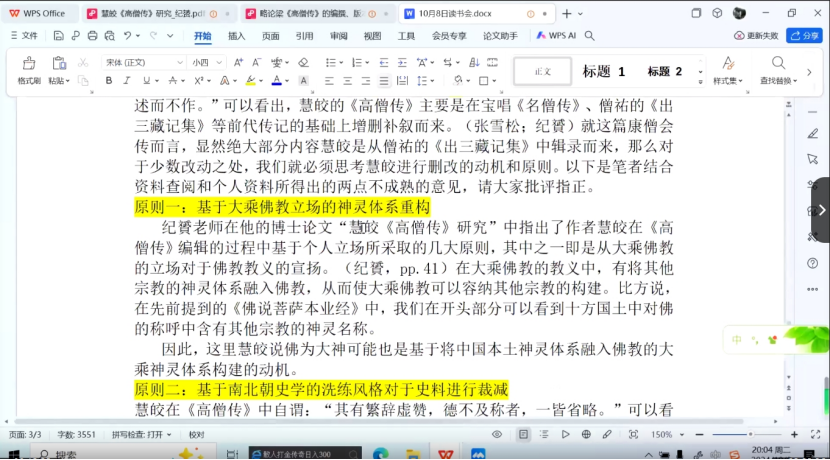Apply 标题 2 style
This screenshot has width=830, height=460.
pos(665,71)
